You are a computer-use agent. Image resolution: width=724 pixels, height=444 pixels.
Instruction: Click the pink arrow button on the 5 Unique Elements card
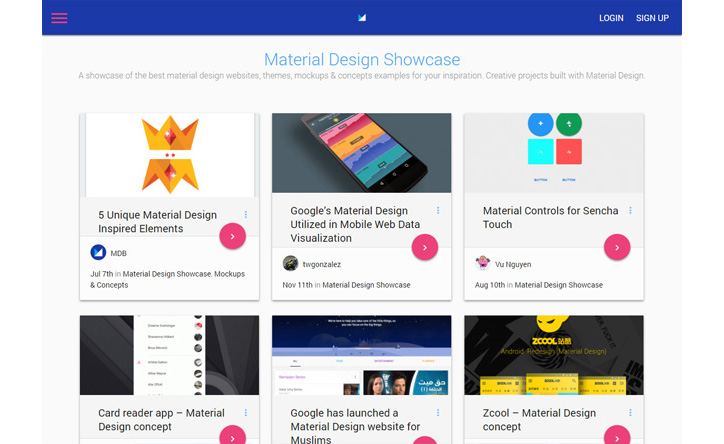(232, 236)
